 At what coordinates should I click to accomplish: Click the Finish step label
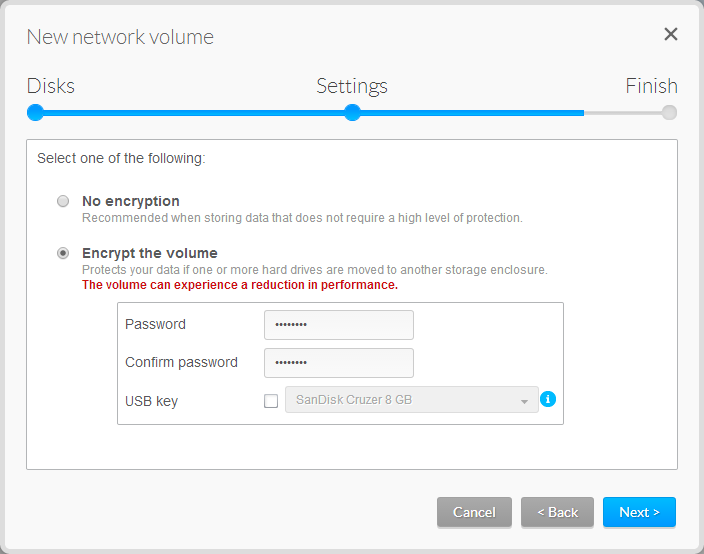pos(651,86)
